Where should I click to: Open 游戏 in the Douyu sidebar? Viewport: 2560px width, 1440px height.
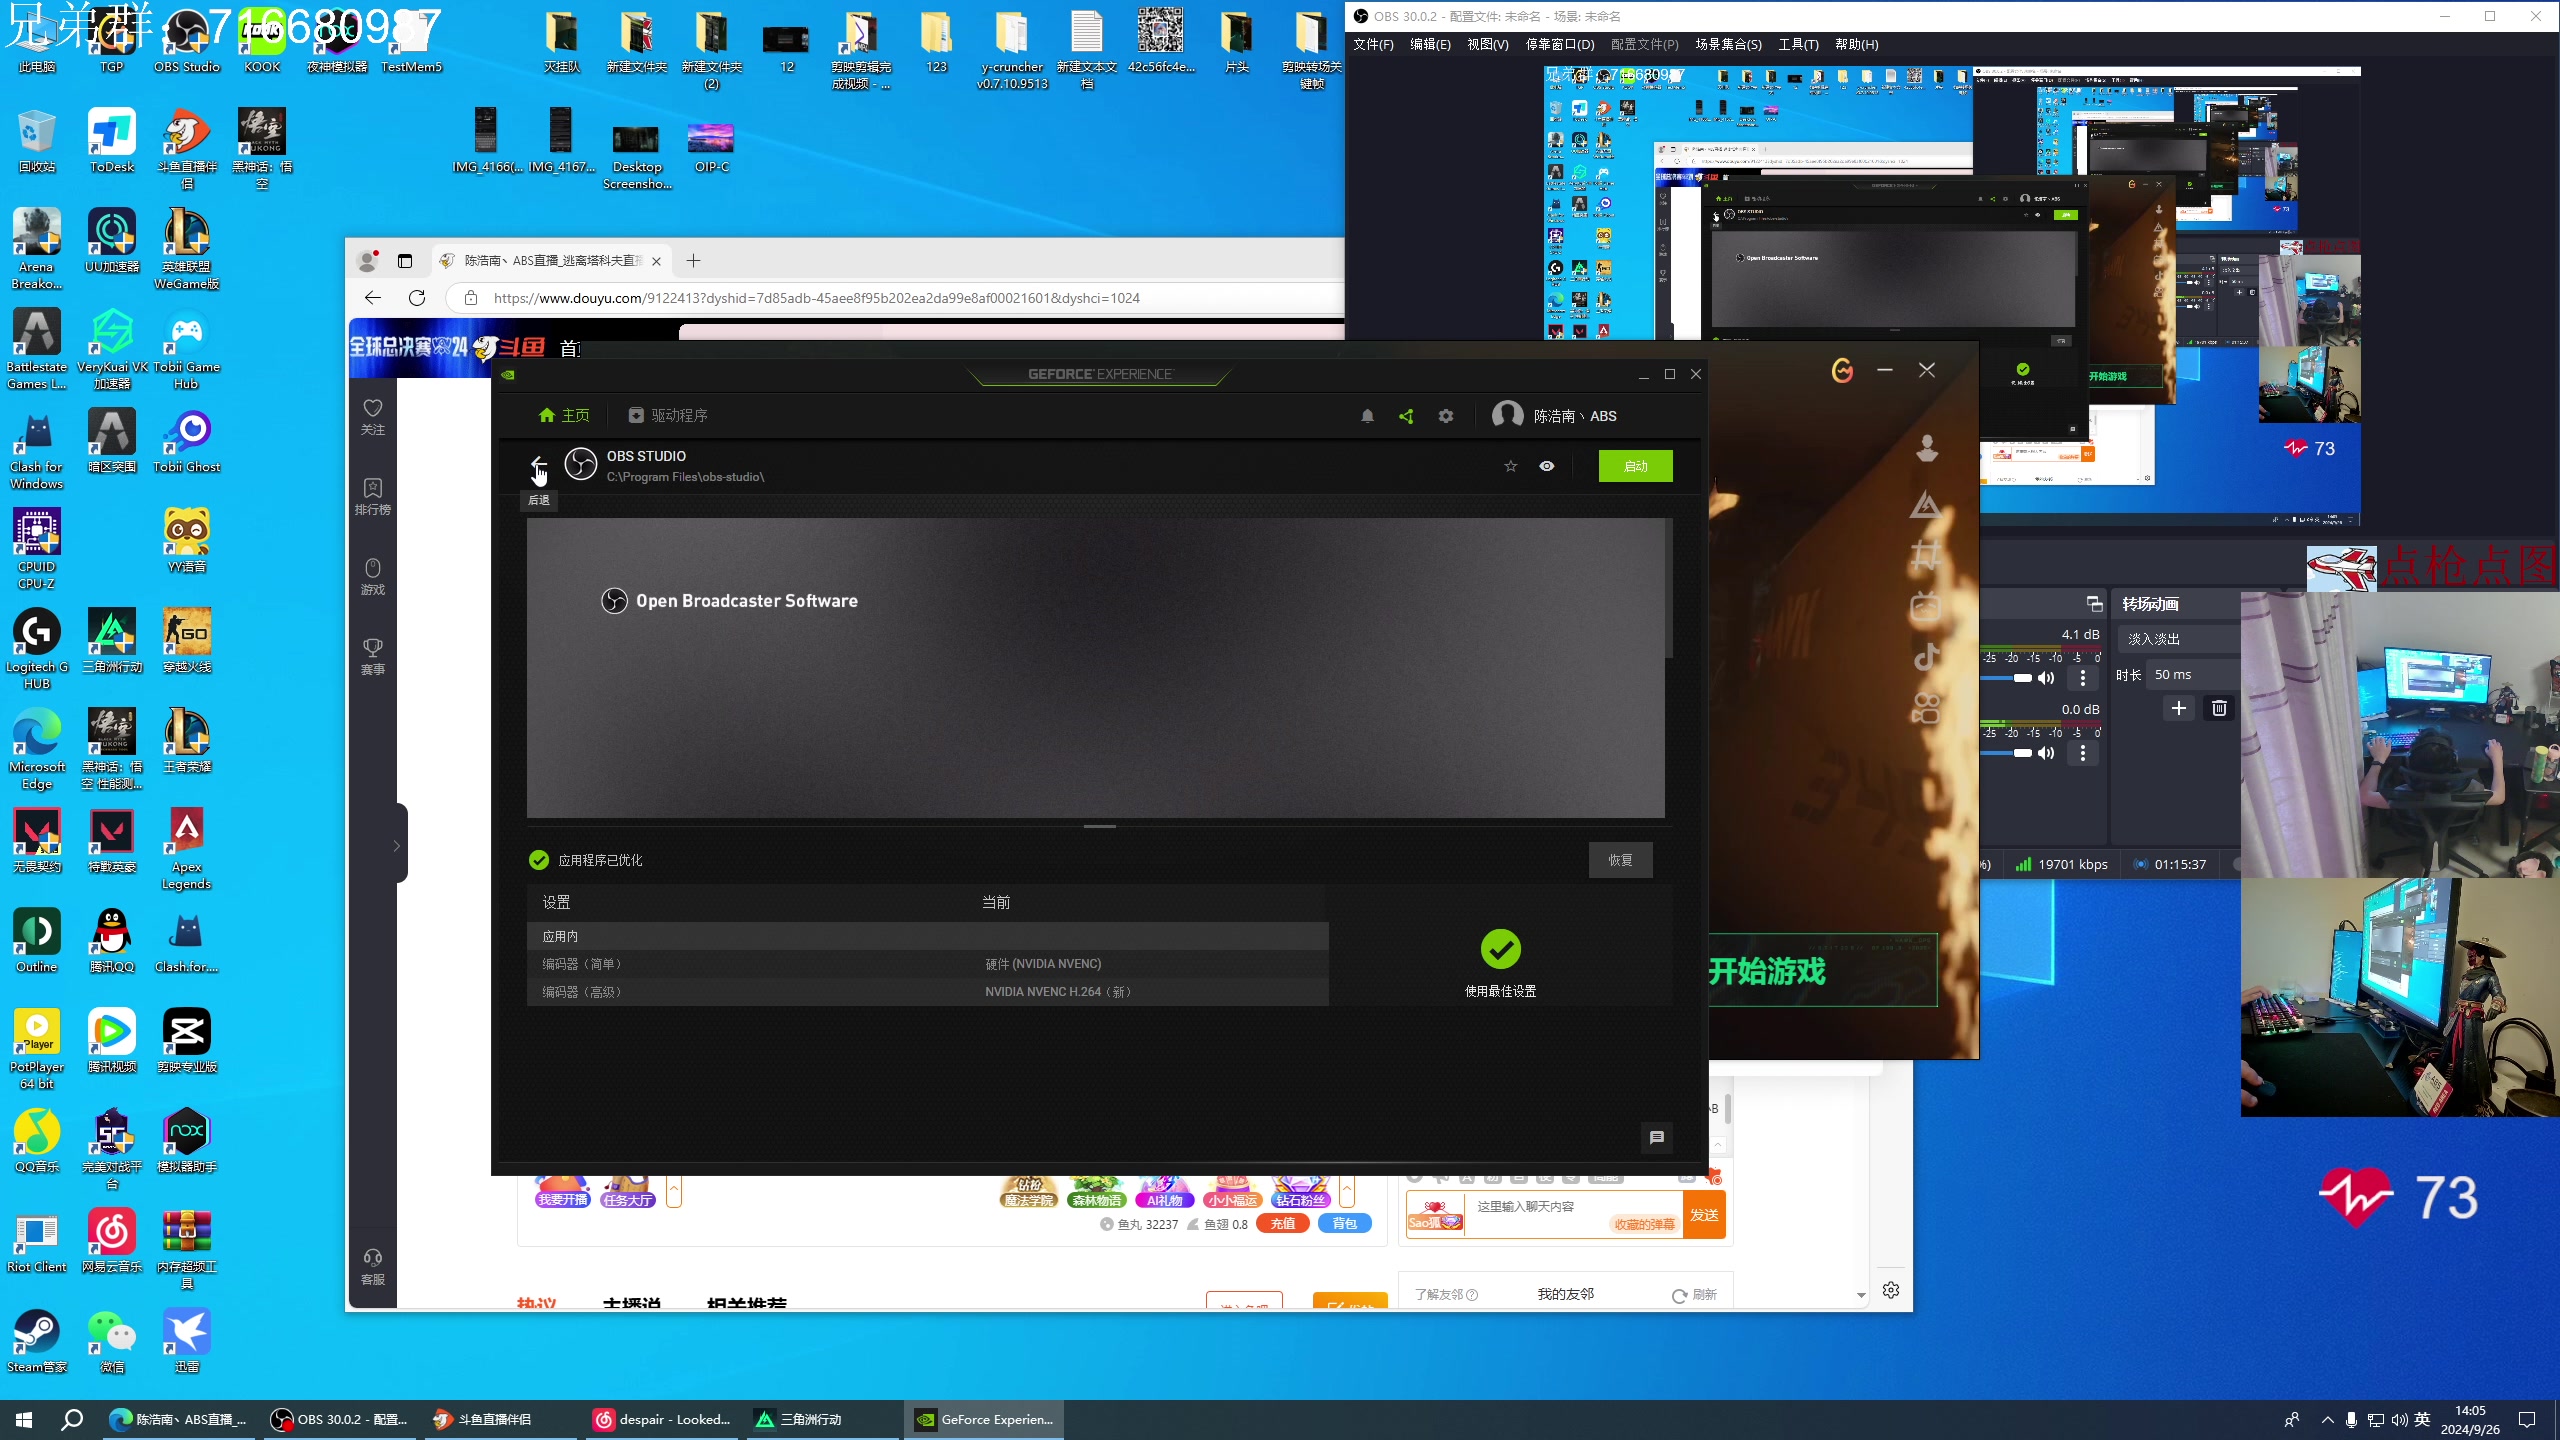point(373,576)
